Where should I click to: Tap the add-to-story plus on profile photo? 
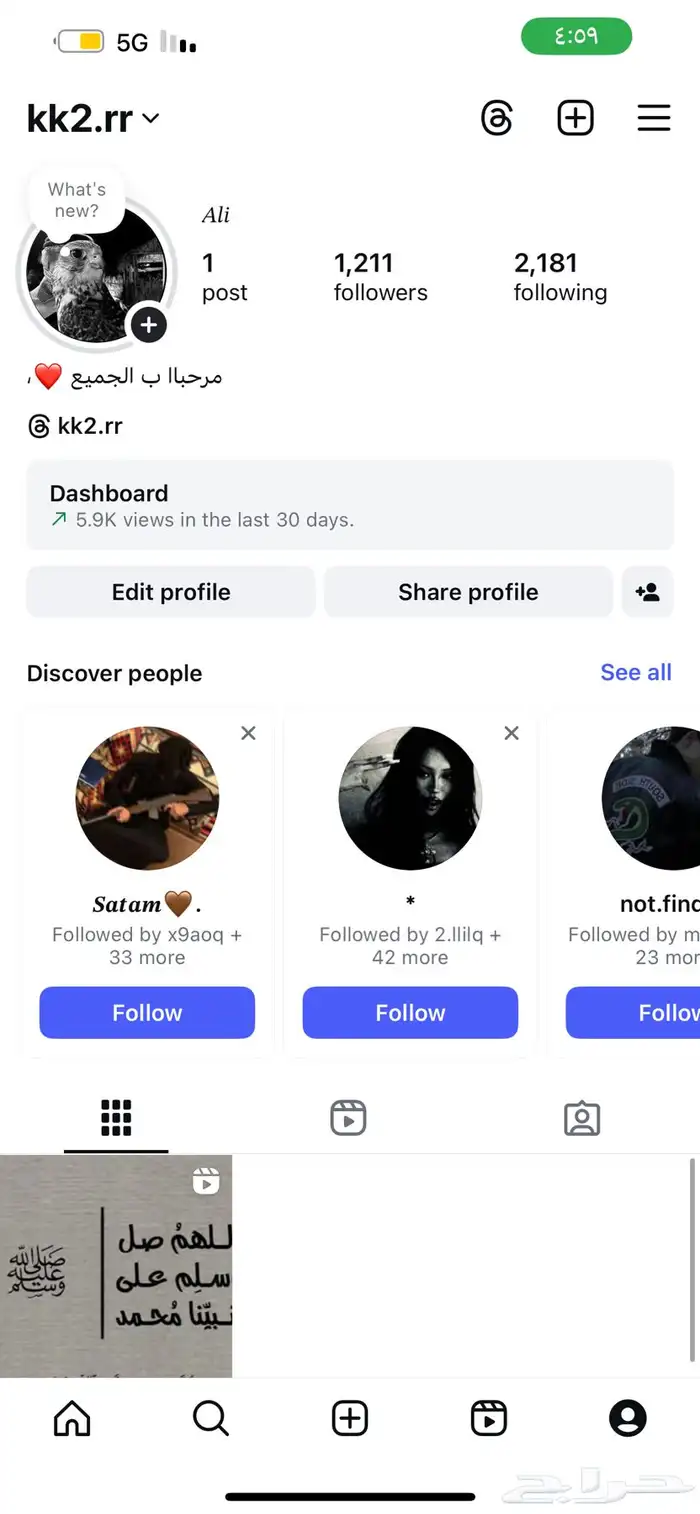click(148, 324)
